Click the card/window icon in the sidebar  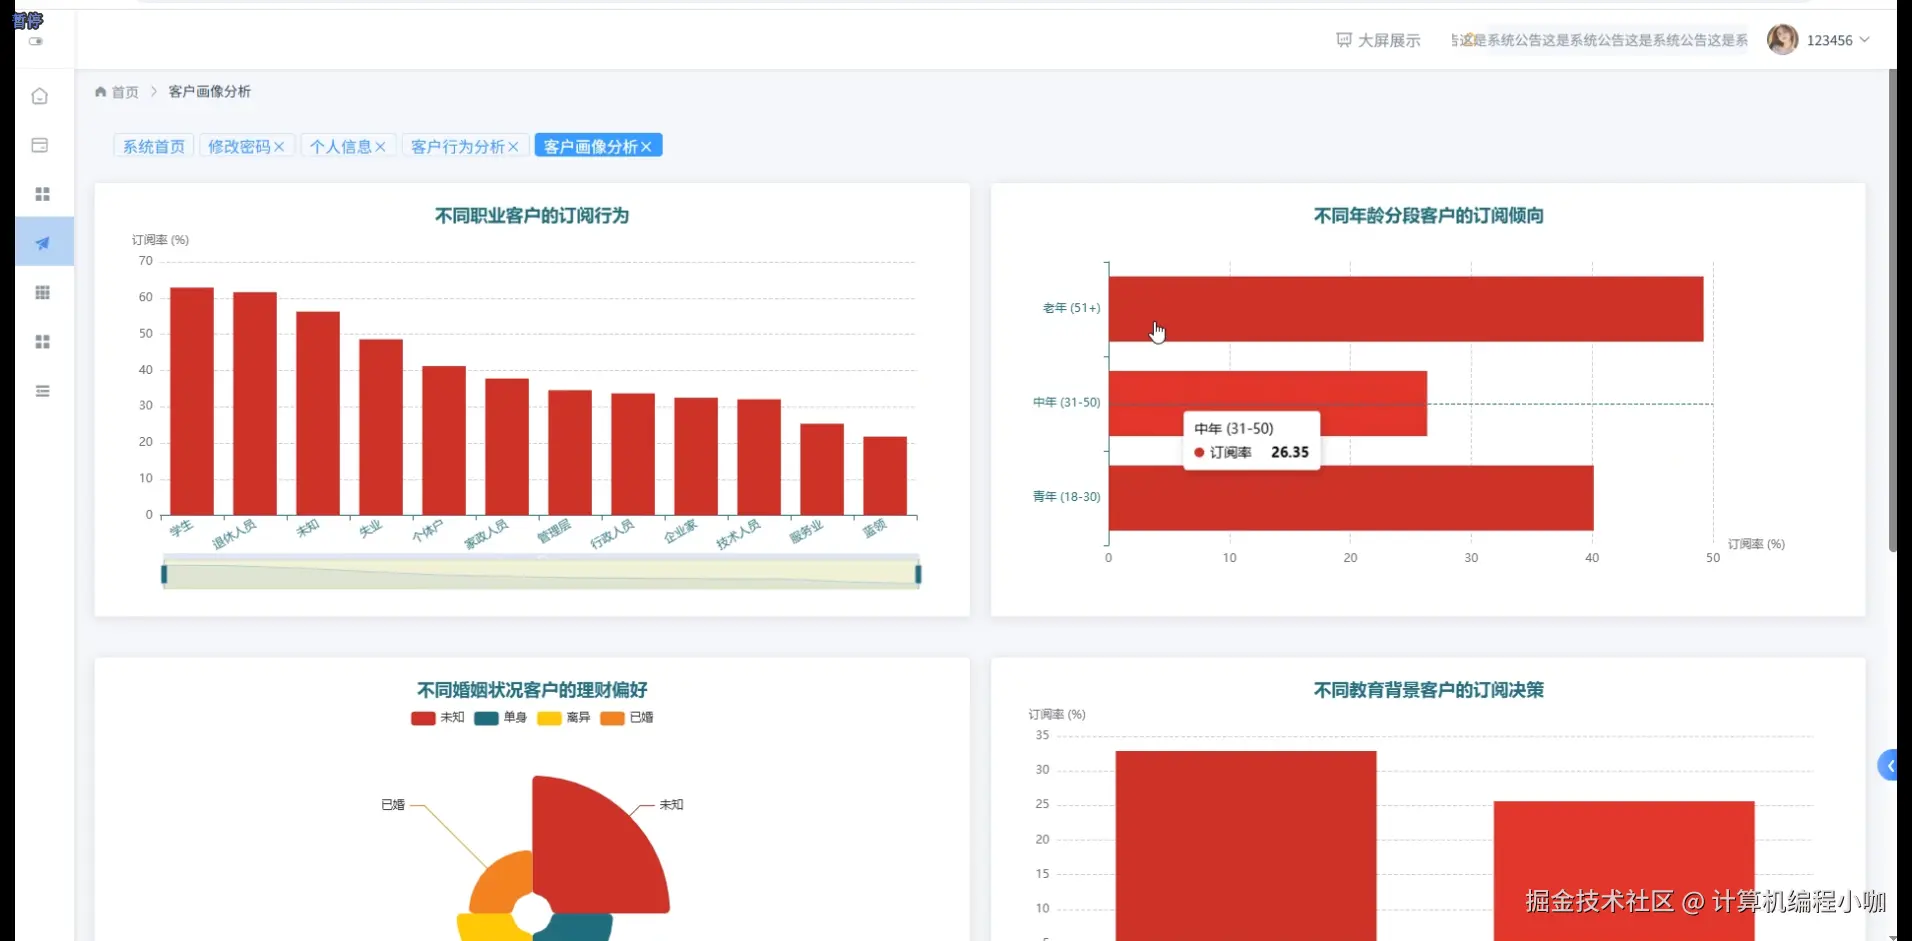[40, 145]
